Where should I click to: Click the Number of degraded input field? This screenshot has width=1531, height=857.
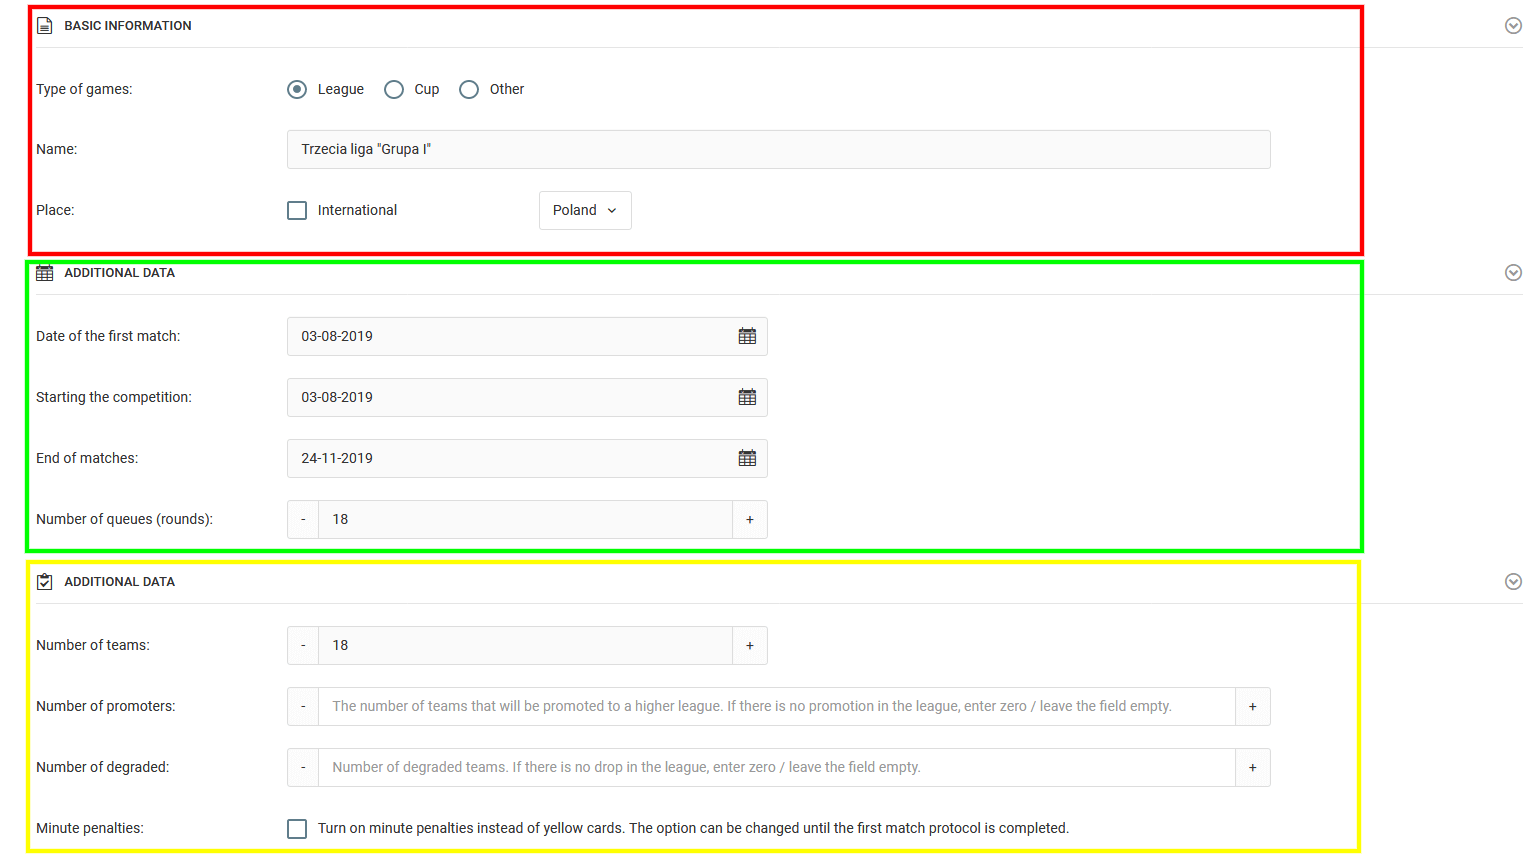coord(776,768)
